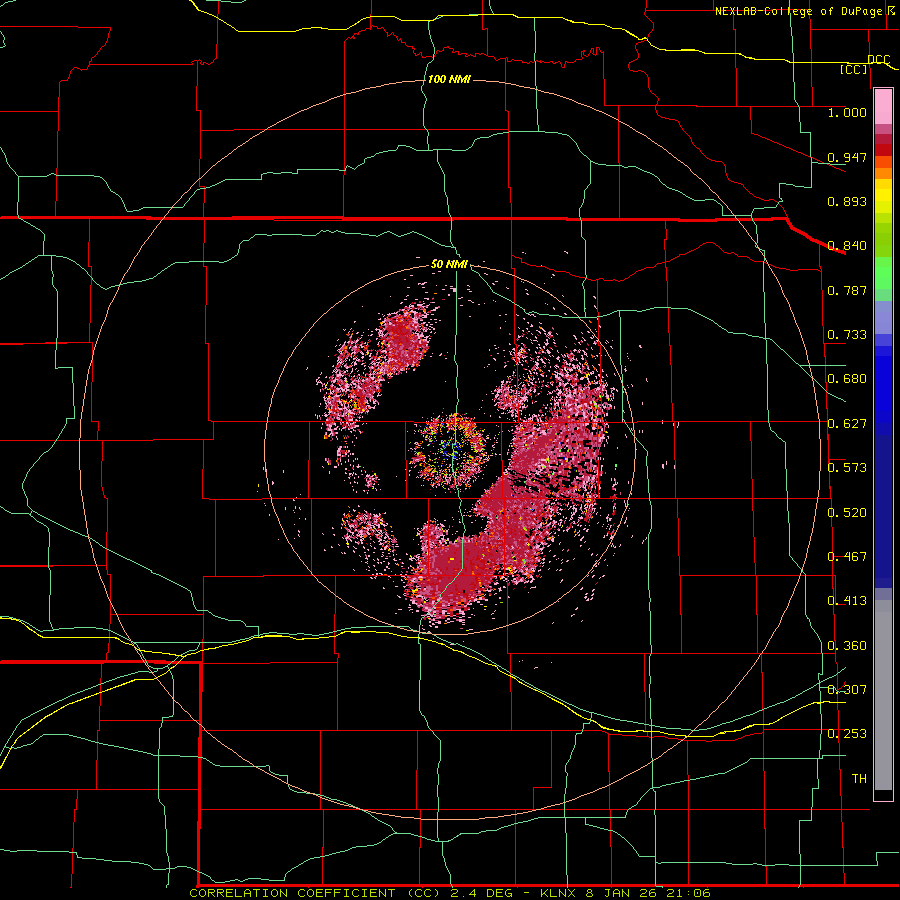Click the 0.787 legend value
900x900 pixels.
click(847, 290)
